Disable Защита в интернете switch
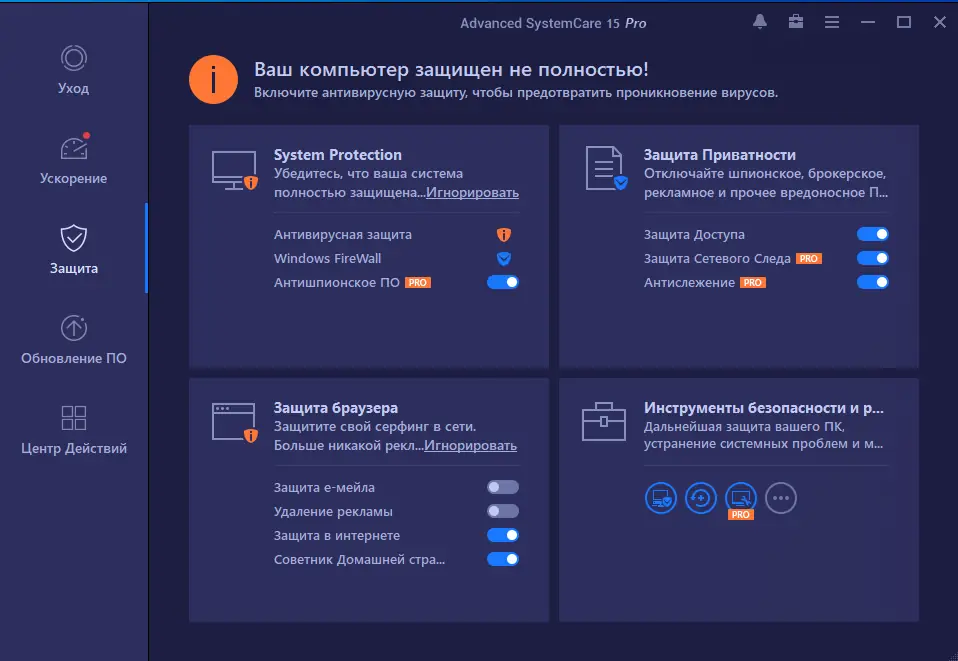This screenshot has width=958, height=661. 503,535
